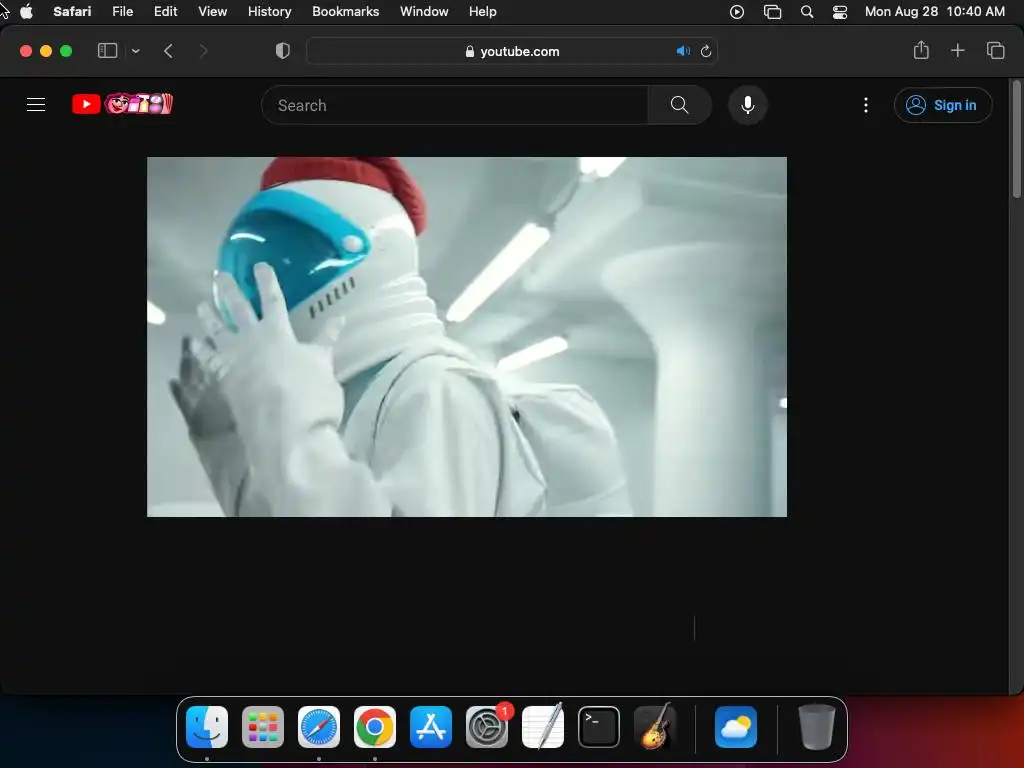The image size is (1024, 768).
Task: Open the Trash in the Dock
Action: coord(817,727)
